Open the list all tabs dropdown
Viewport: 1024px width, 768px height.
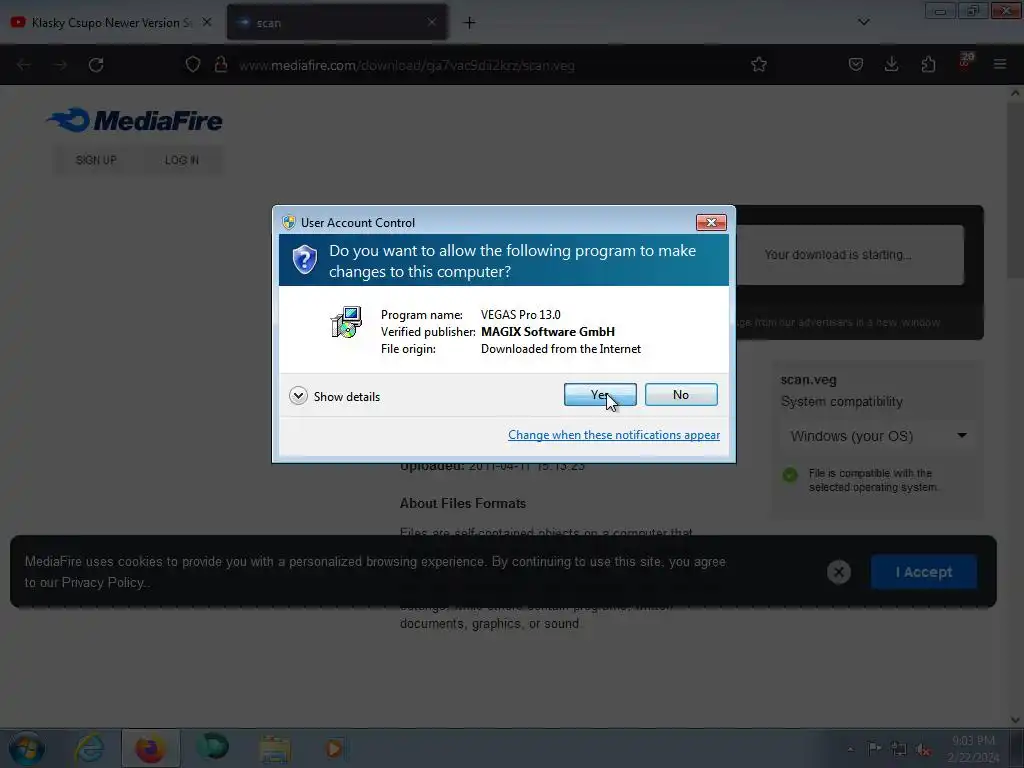click(x=863, y=22)
